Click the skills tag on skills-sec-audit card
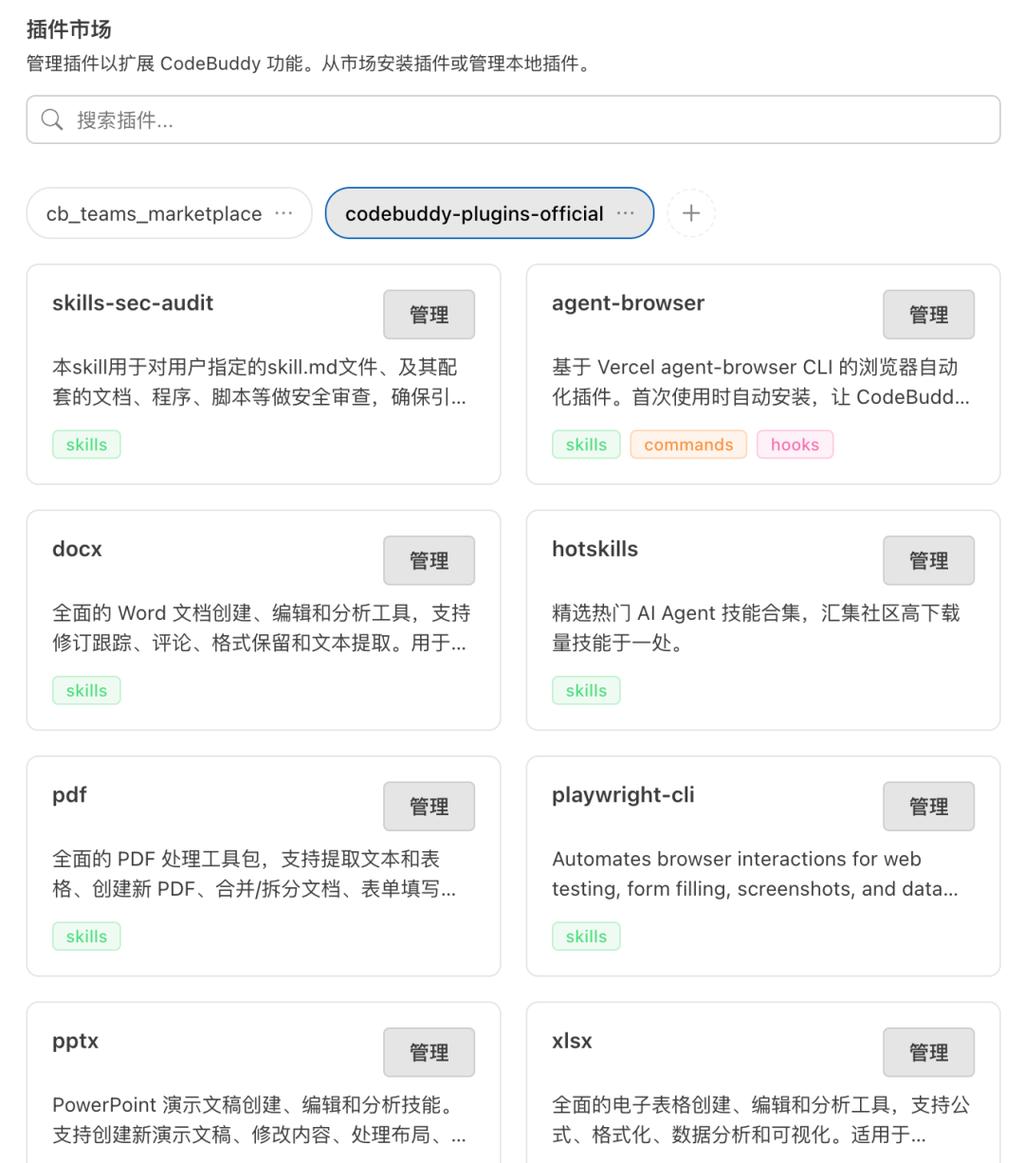This screenshot has width=1024, height=1163. [x=86, y=444]
